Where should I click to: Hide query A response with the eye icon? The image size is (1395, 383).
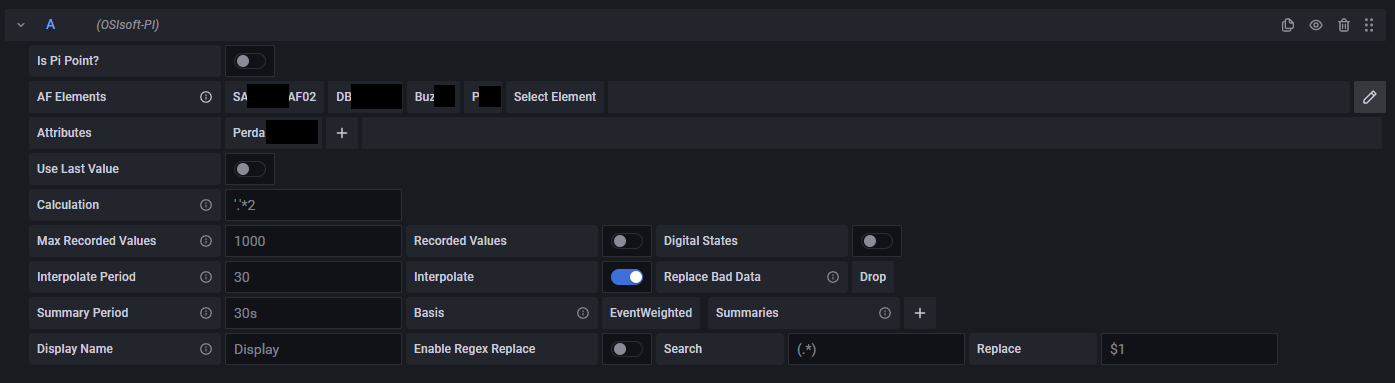1316,25
